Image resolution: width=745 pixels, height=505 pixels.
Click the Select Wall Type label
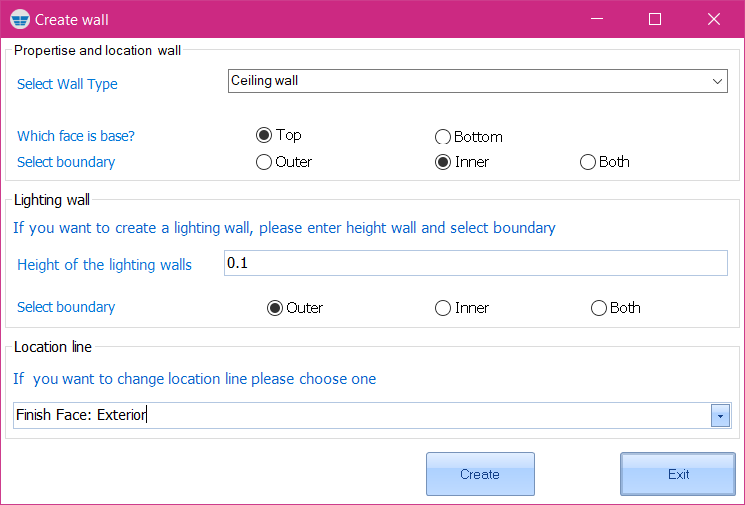click(67, 84)
